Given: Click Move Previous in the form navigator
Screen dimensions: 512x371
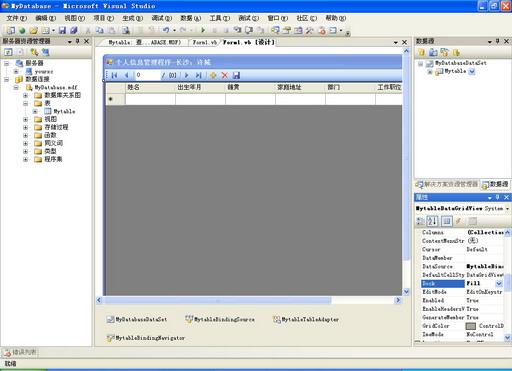Looking at the screenshot, I should [x=126, y=75].
